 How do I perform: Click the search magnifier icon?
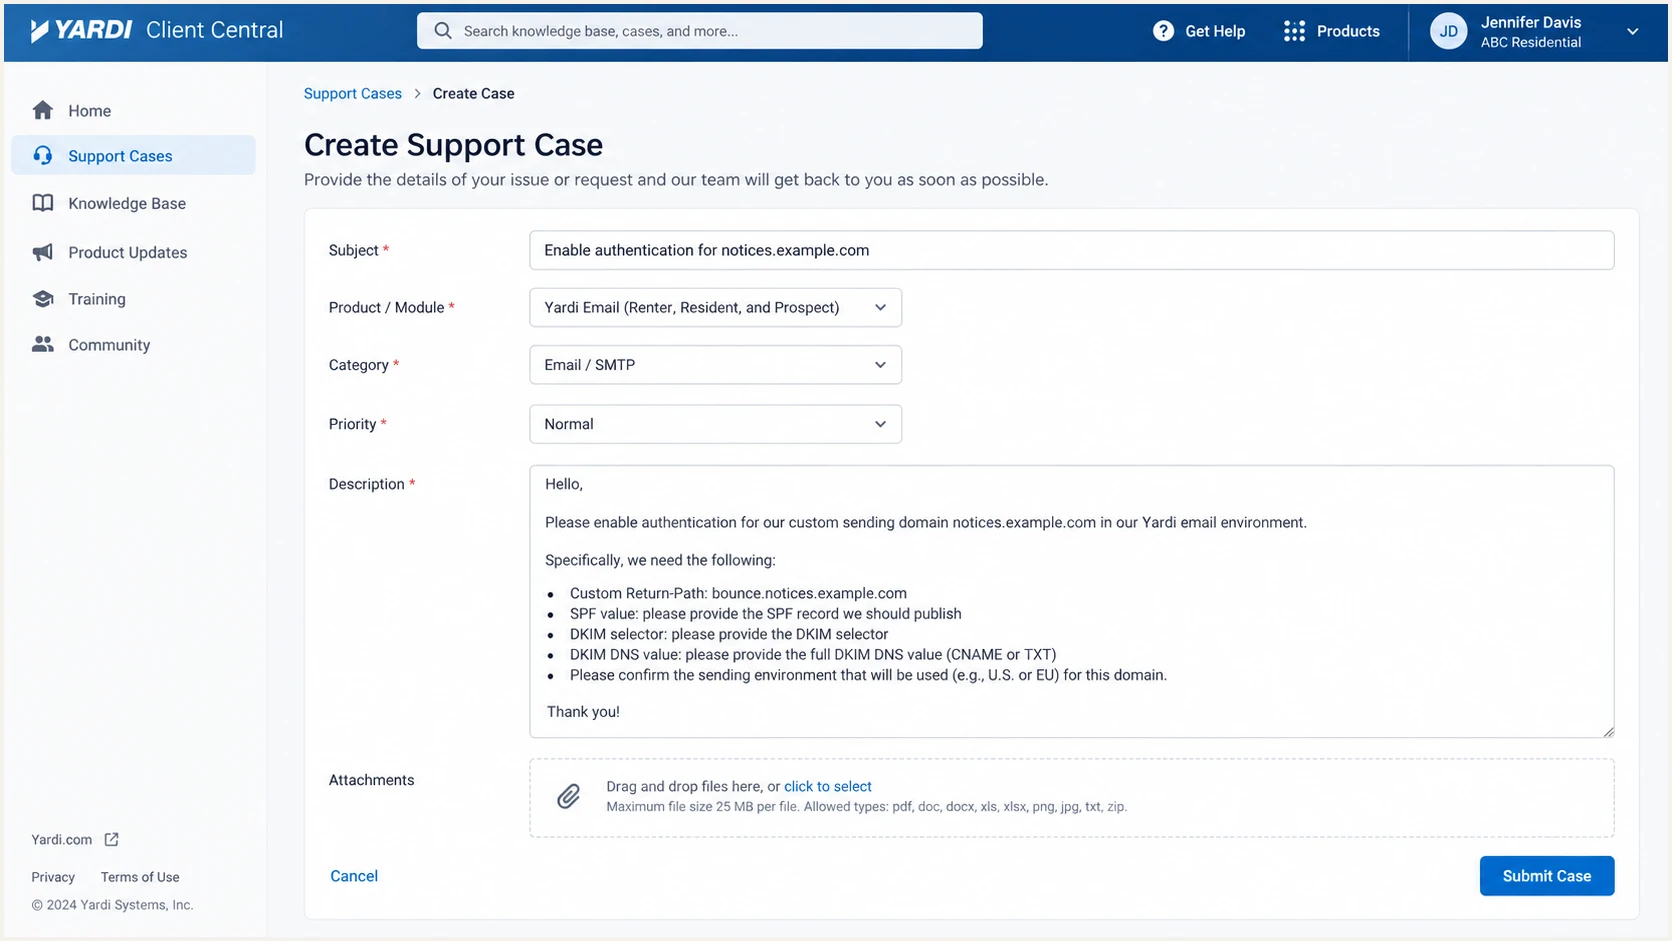[443, 31]
